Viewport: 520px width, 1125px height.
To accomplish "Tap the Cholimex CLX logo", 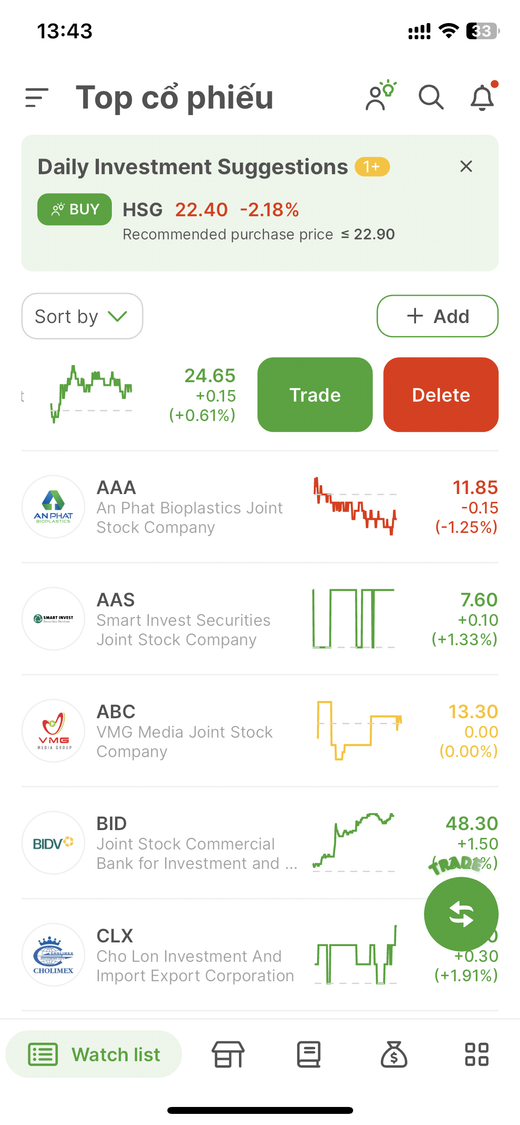I will (53, 955).
